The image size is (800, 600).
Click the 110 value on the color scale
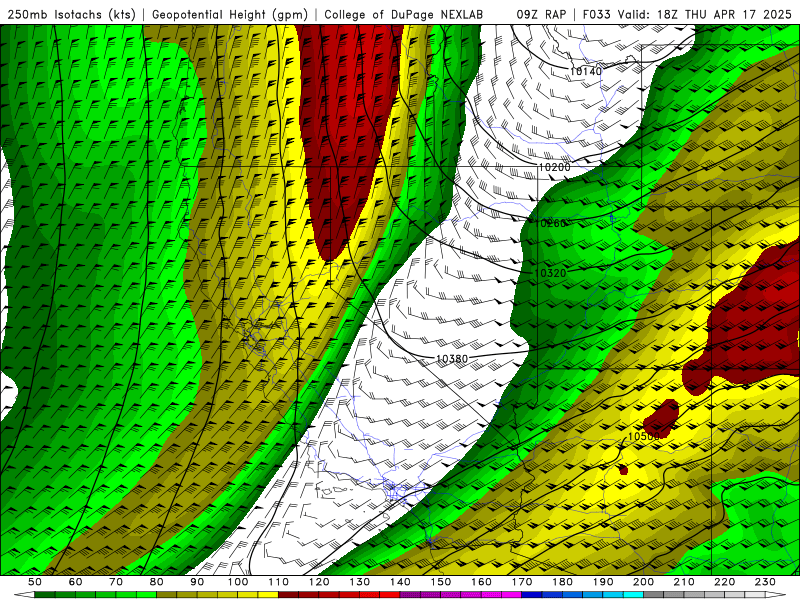click(278, 582)
